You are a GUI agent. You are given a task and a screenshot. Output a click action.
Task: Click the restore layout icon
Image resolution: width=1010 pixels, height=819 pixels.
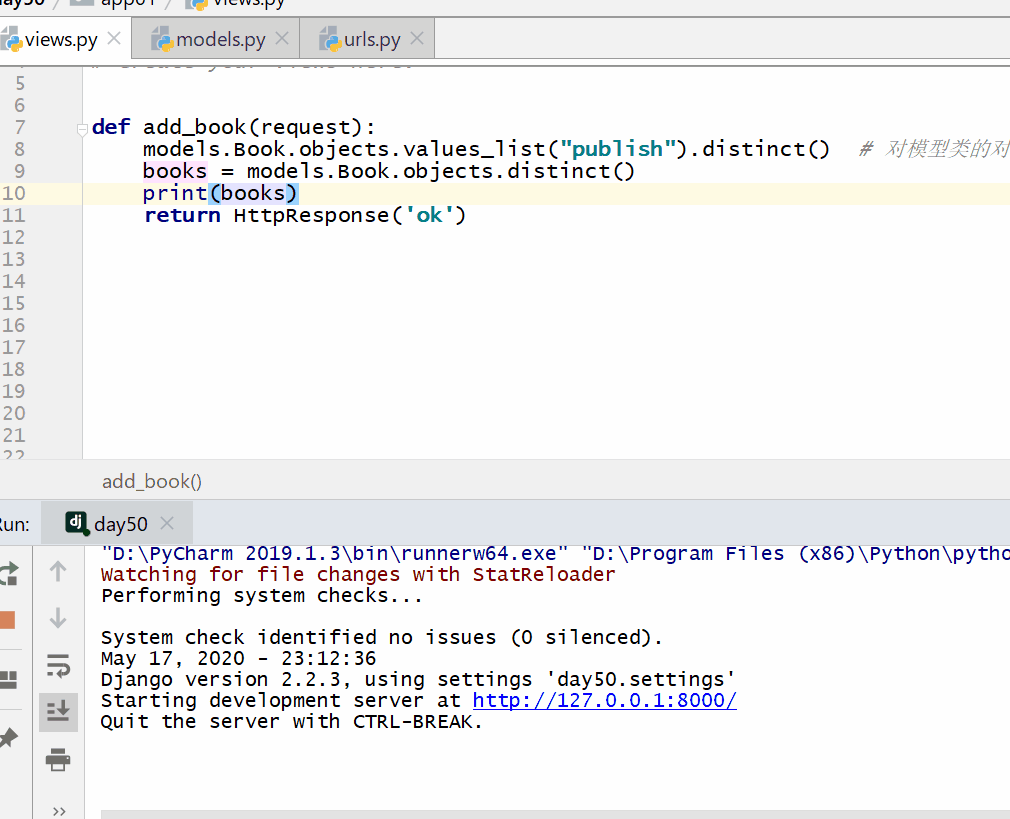pyautogui.click(x=7, y=680)
